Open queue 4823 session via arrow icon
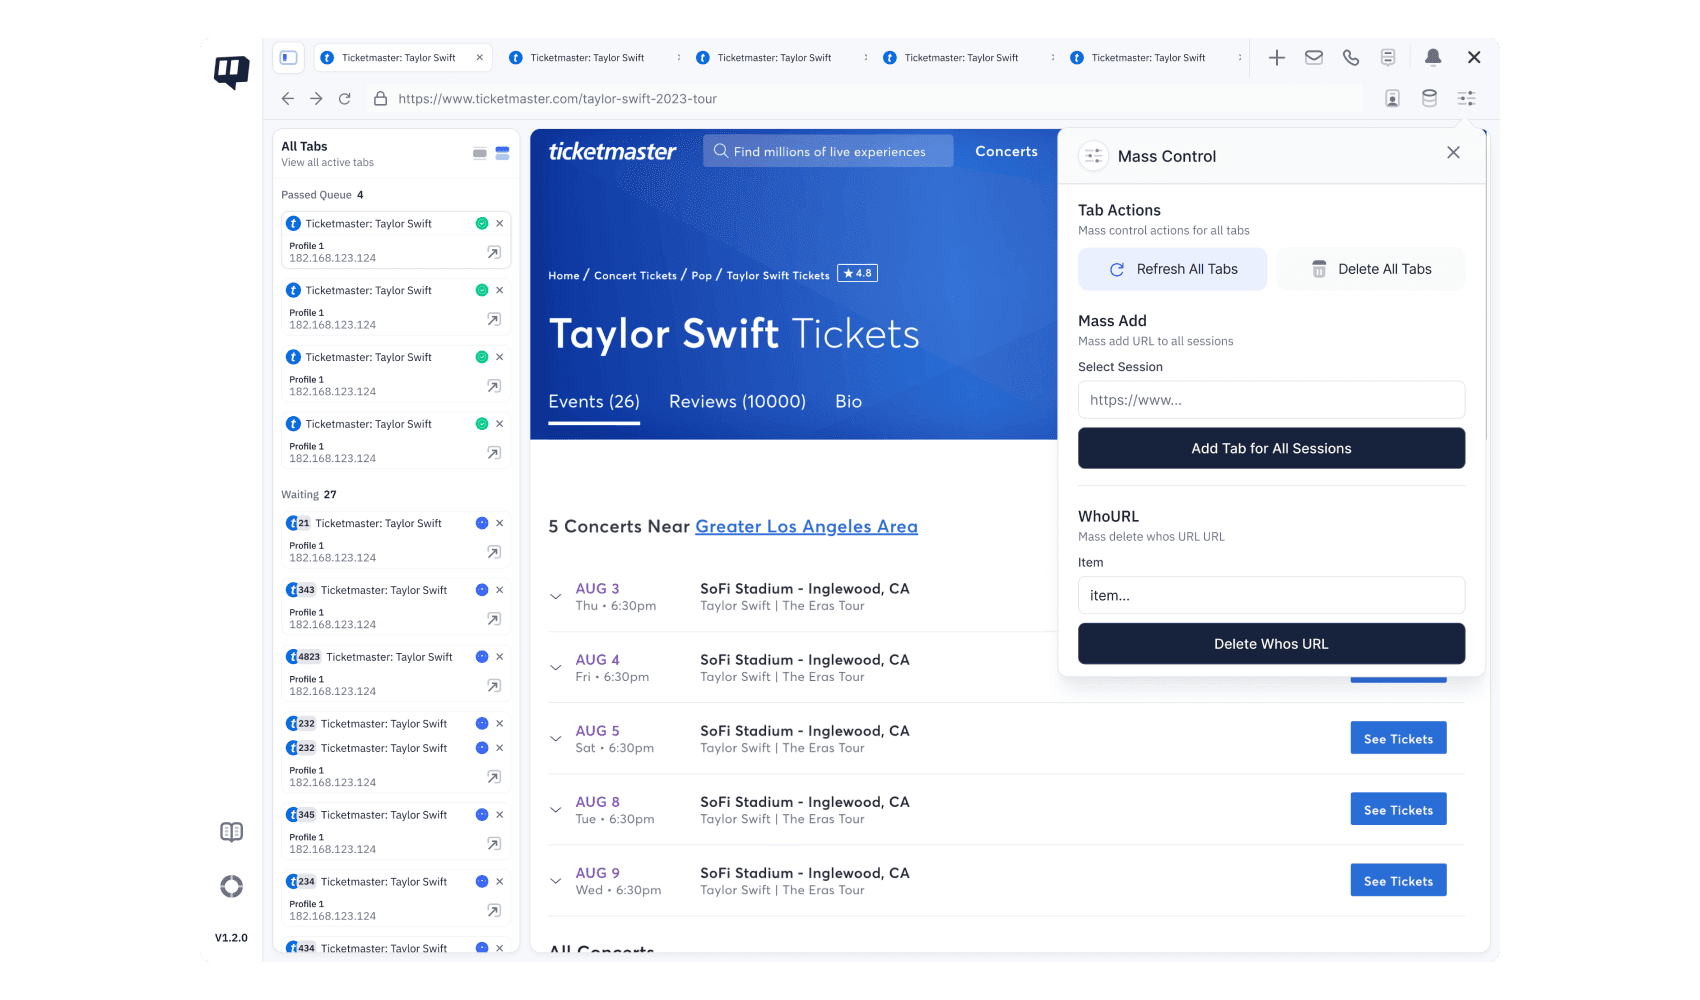 (494, 686)
